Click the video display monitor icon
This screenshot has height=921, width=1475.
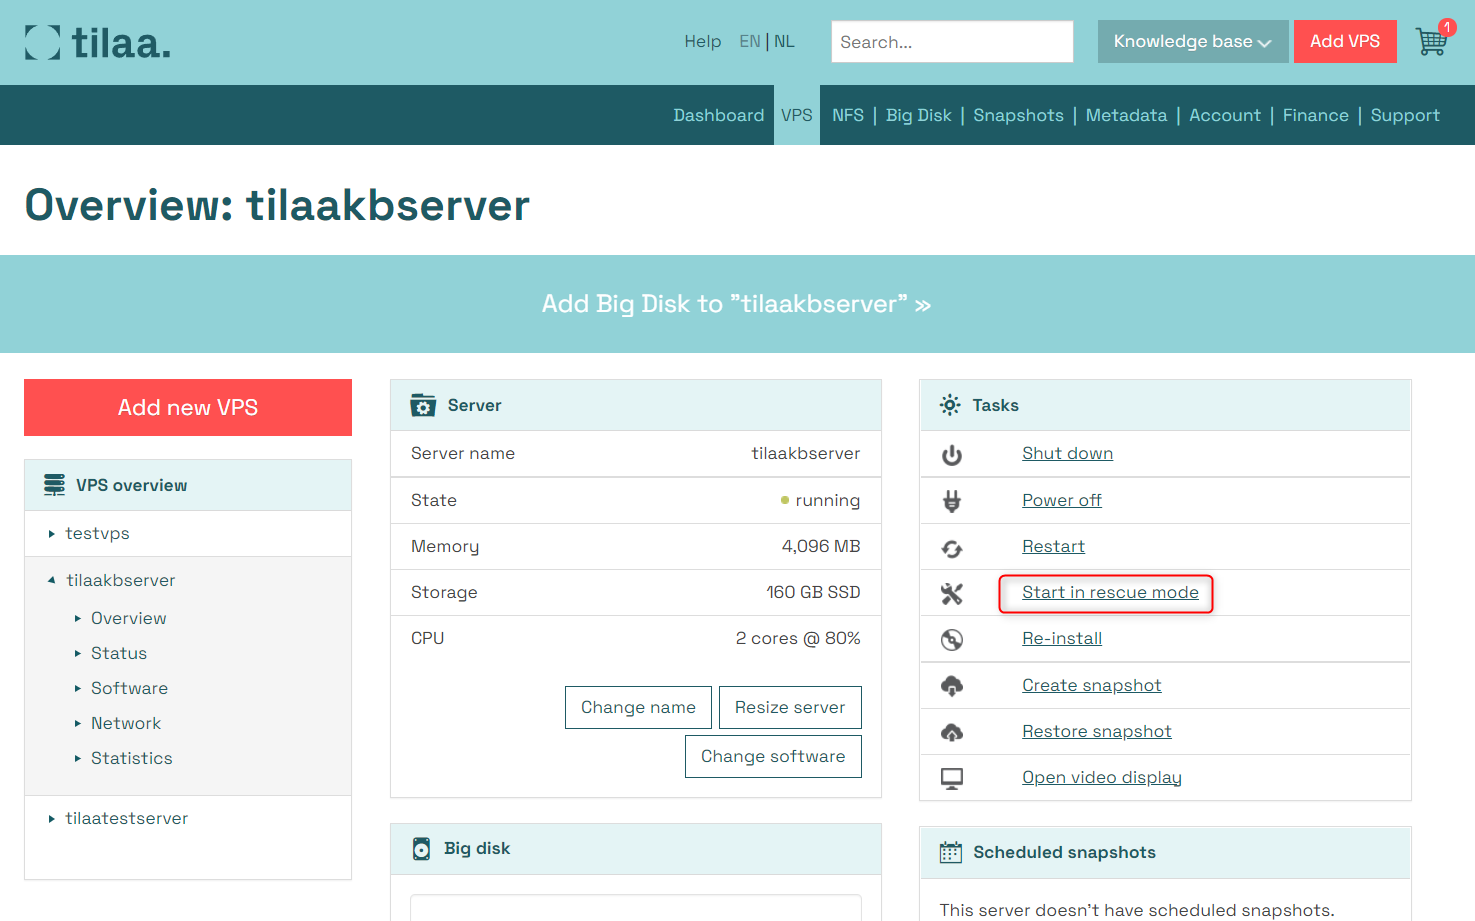[952, 778]
